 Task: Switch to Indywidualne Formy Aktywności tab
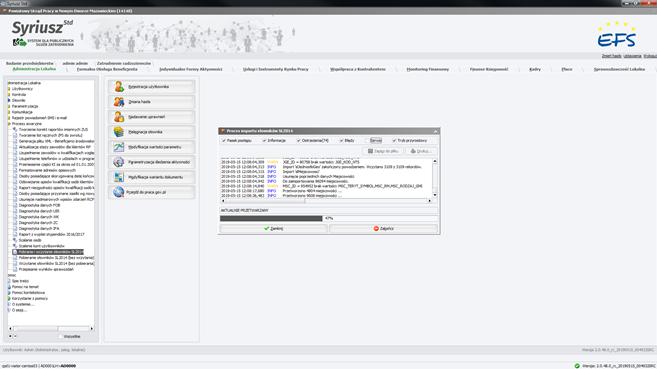(191, 69)
